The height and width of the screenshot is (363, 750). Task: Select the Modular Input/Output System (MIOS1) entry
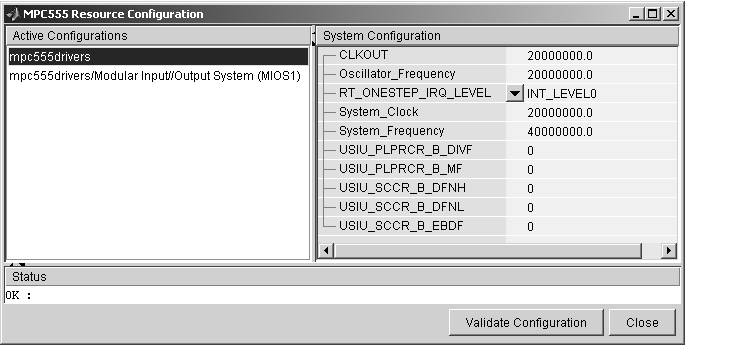pos(155,76)
